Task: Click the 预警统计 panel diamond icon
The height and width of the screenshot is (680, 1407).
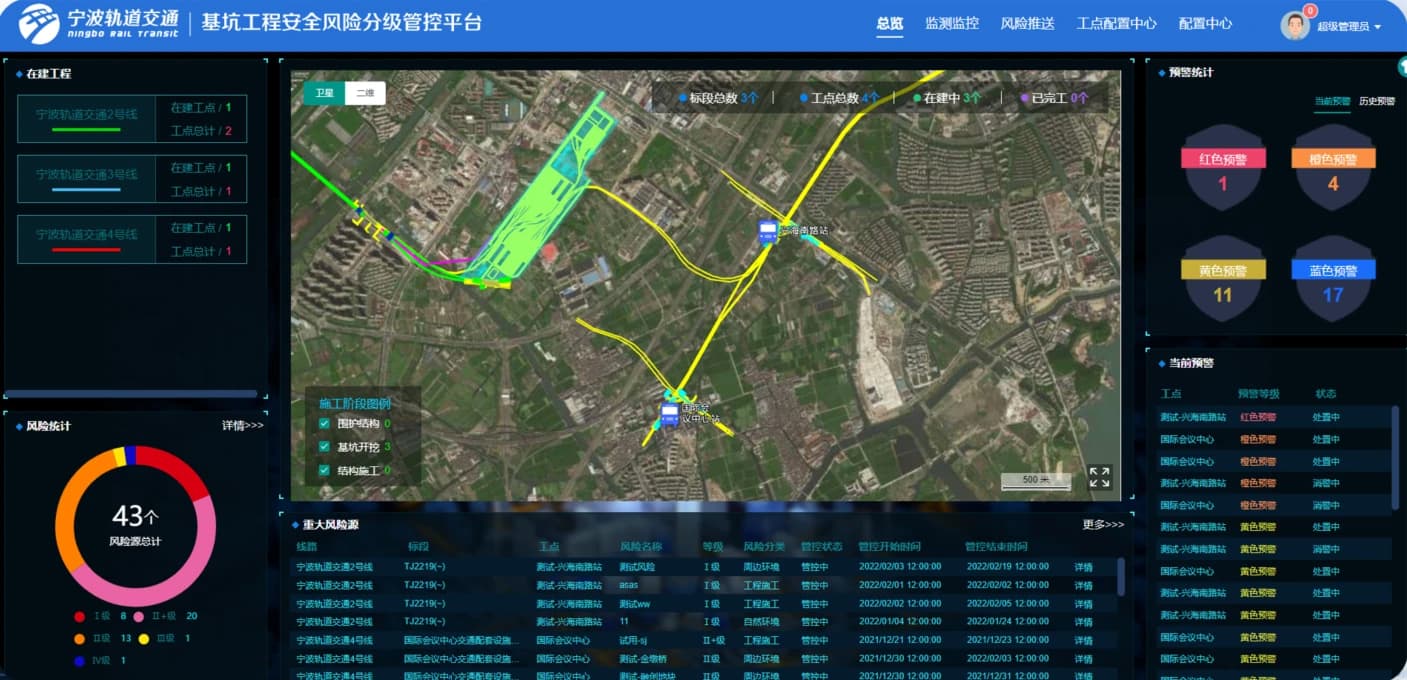Action: pos(1161,72)
